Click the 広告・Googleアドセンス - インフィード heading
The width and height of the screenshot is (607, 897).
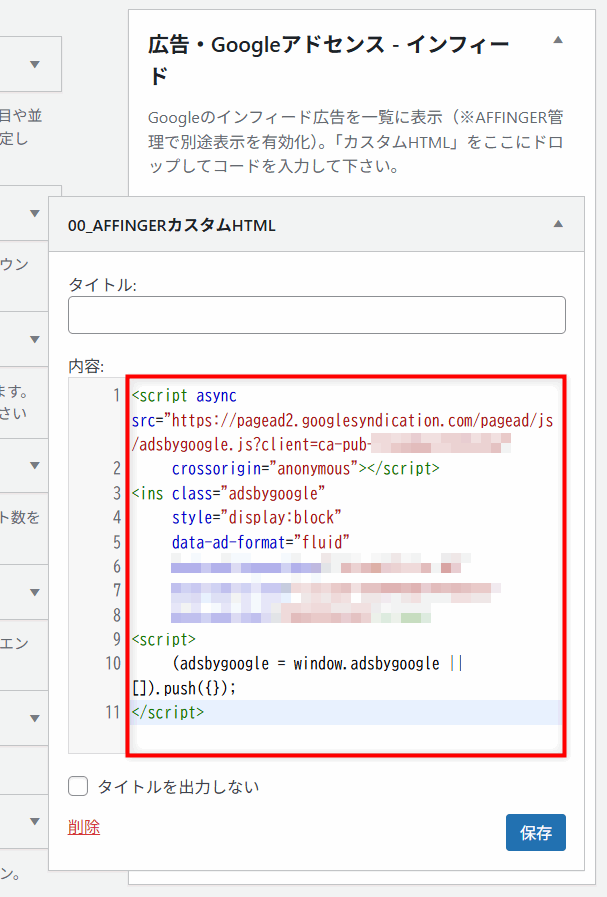coord(328,59)
